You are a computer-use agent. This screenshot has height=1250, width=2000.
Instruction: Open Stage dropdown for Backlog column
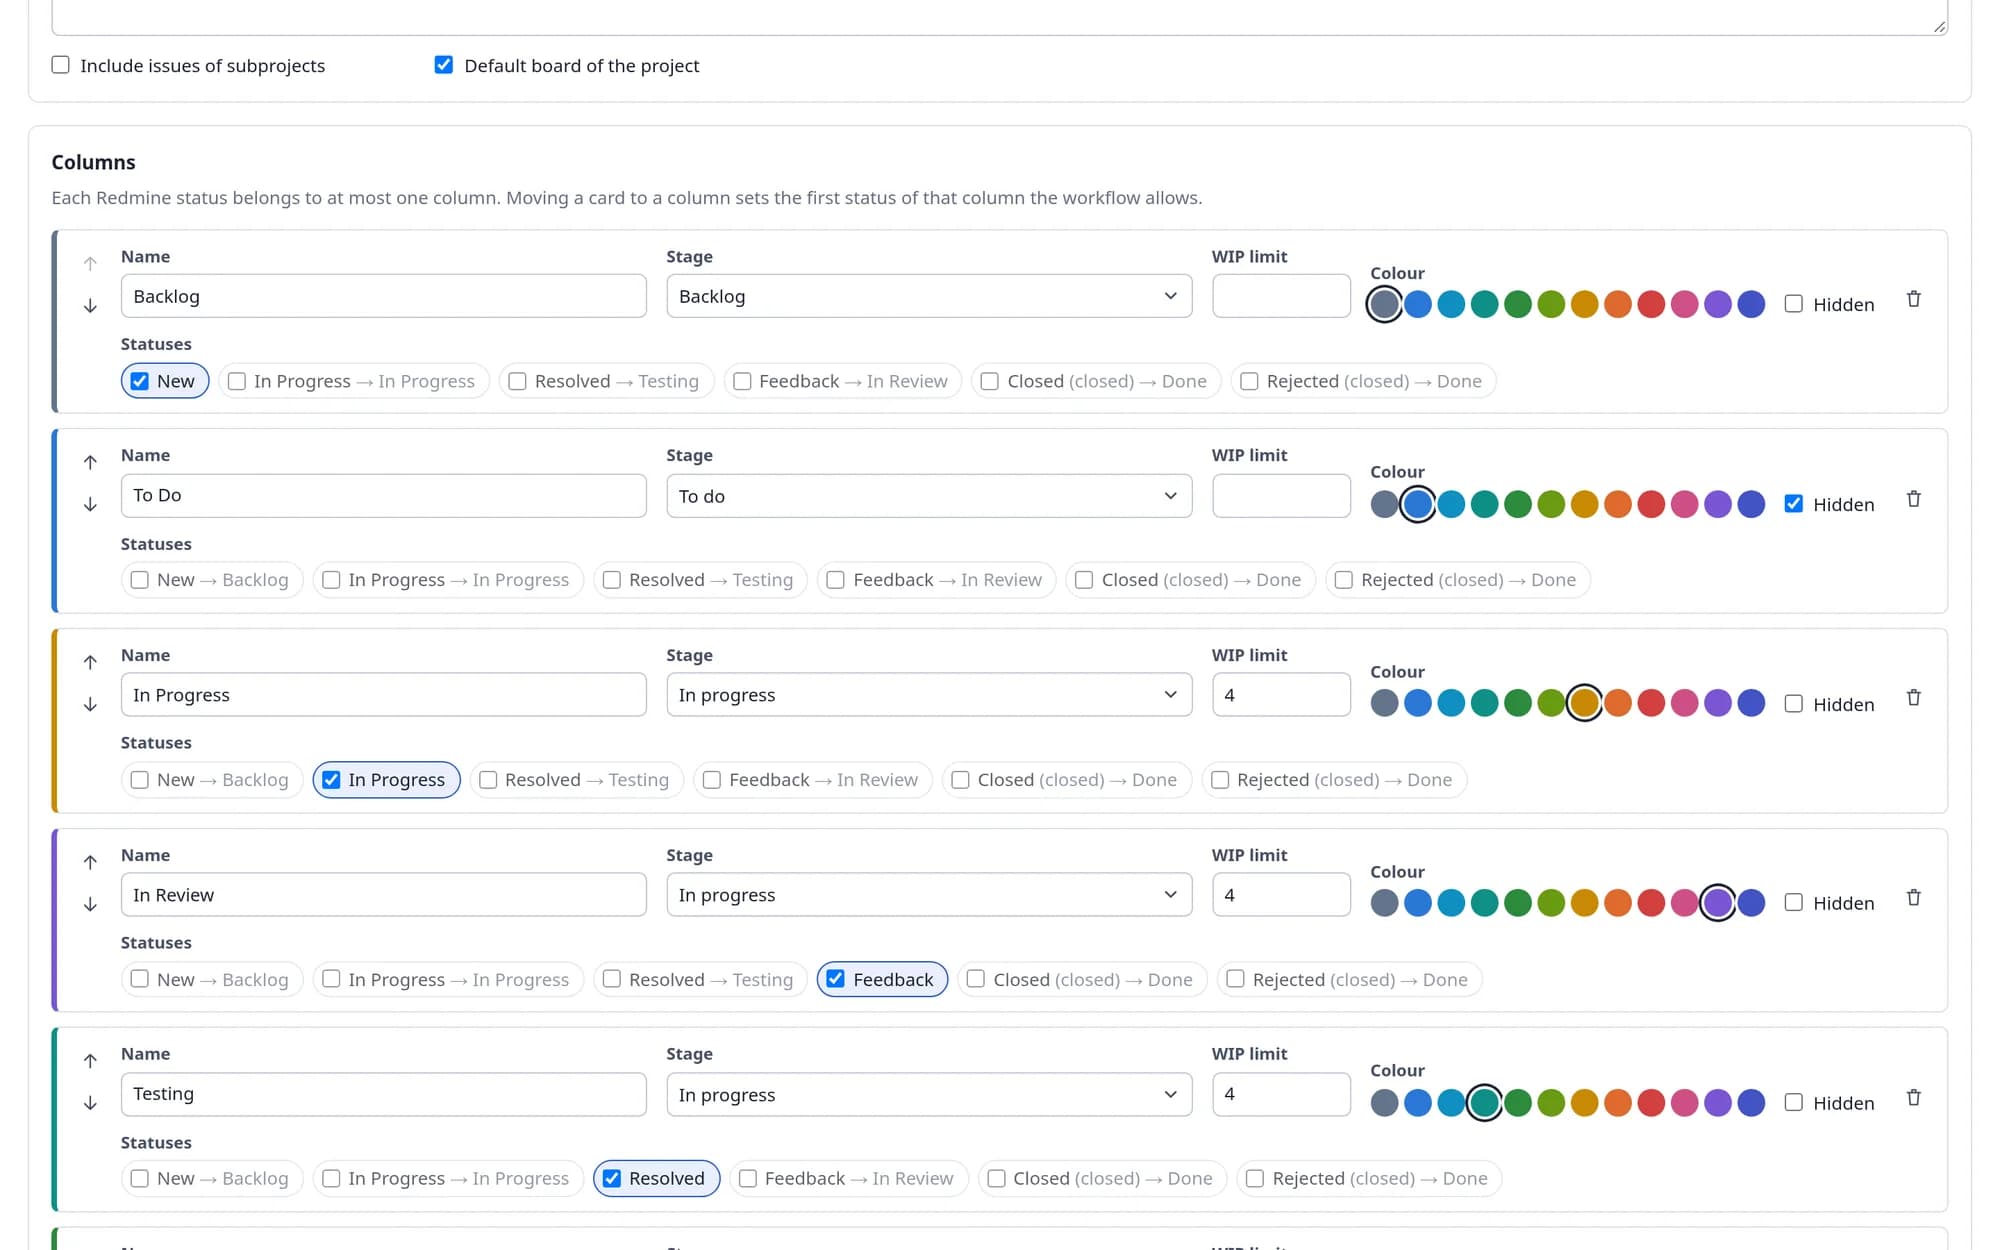tap(929, 296)
